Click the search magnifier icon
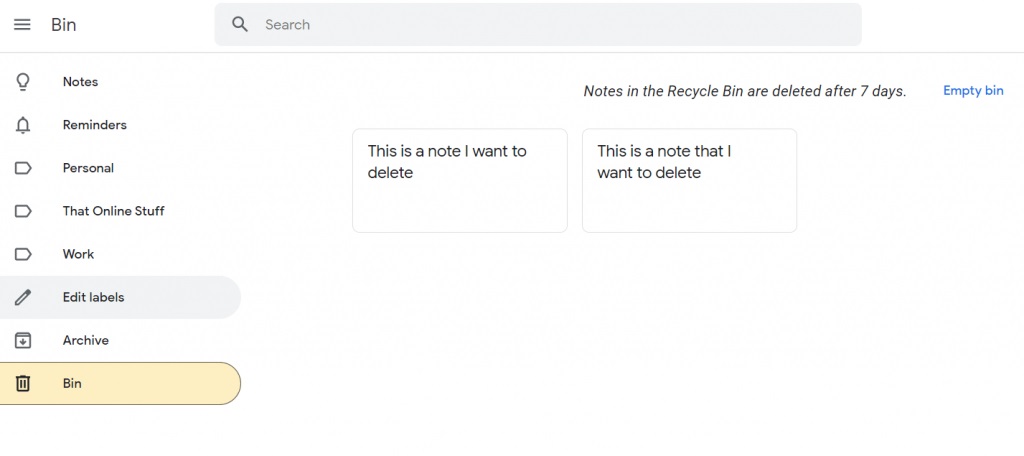The width and height of the screenshot is (1024, 456). click(x=240, y=24)
